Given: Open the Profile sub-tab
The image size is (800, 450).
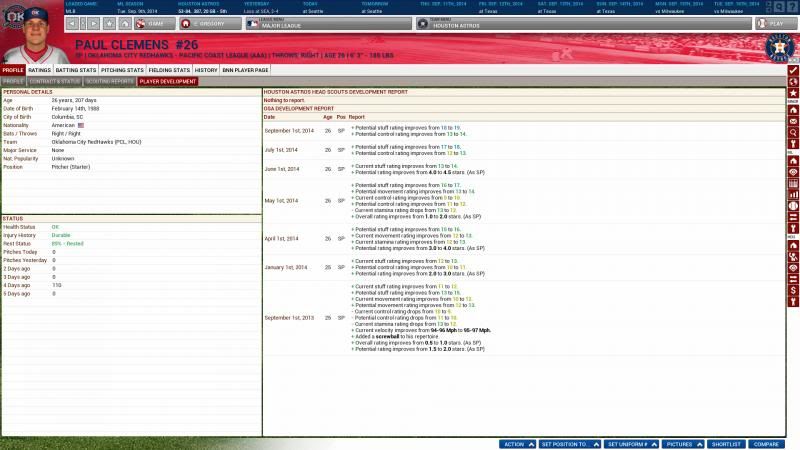Looking at the screenshot, I should 13,81.
